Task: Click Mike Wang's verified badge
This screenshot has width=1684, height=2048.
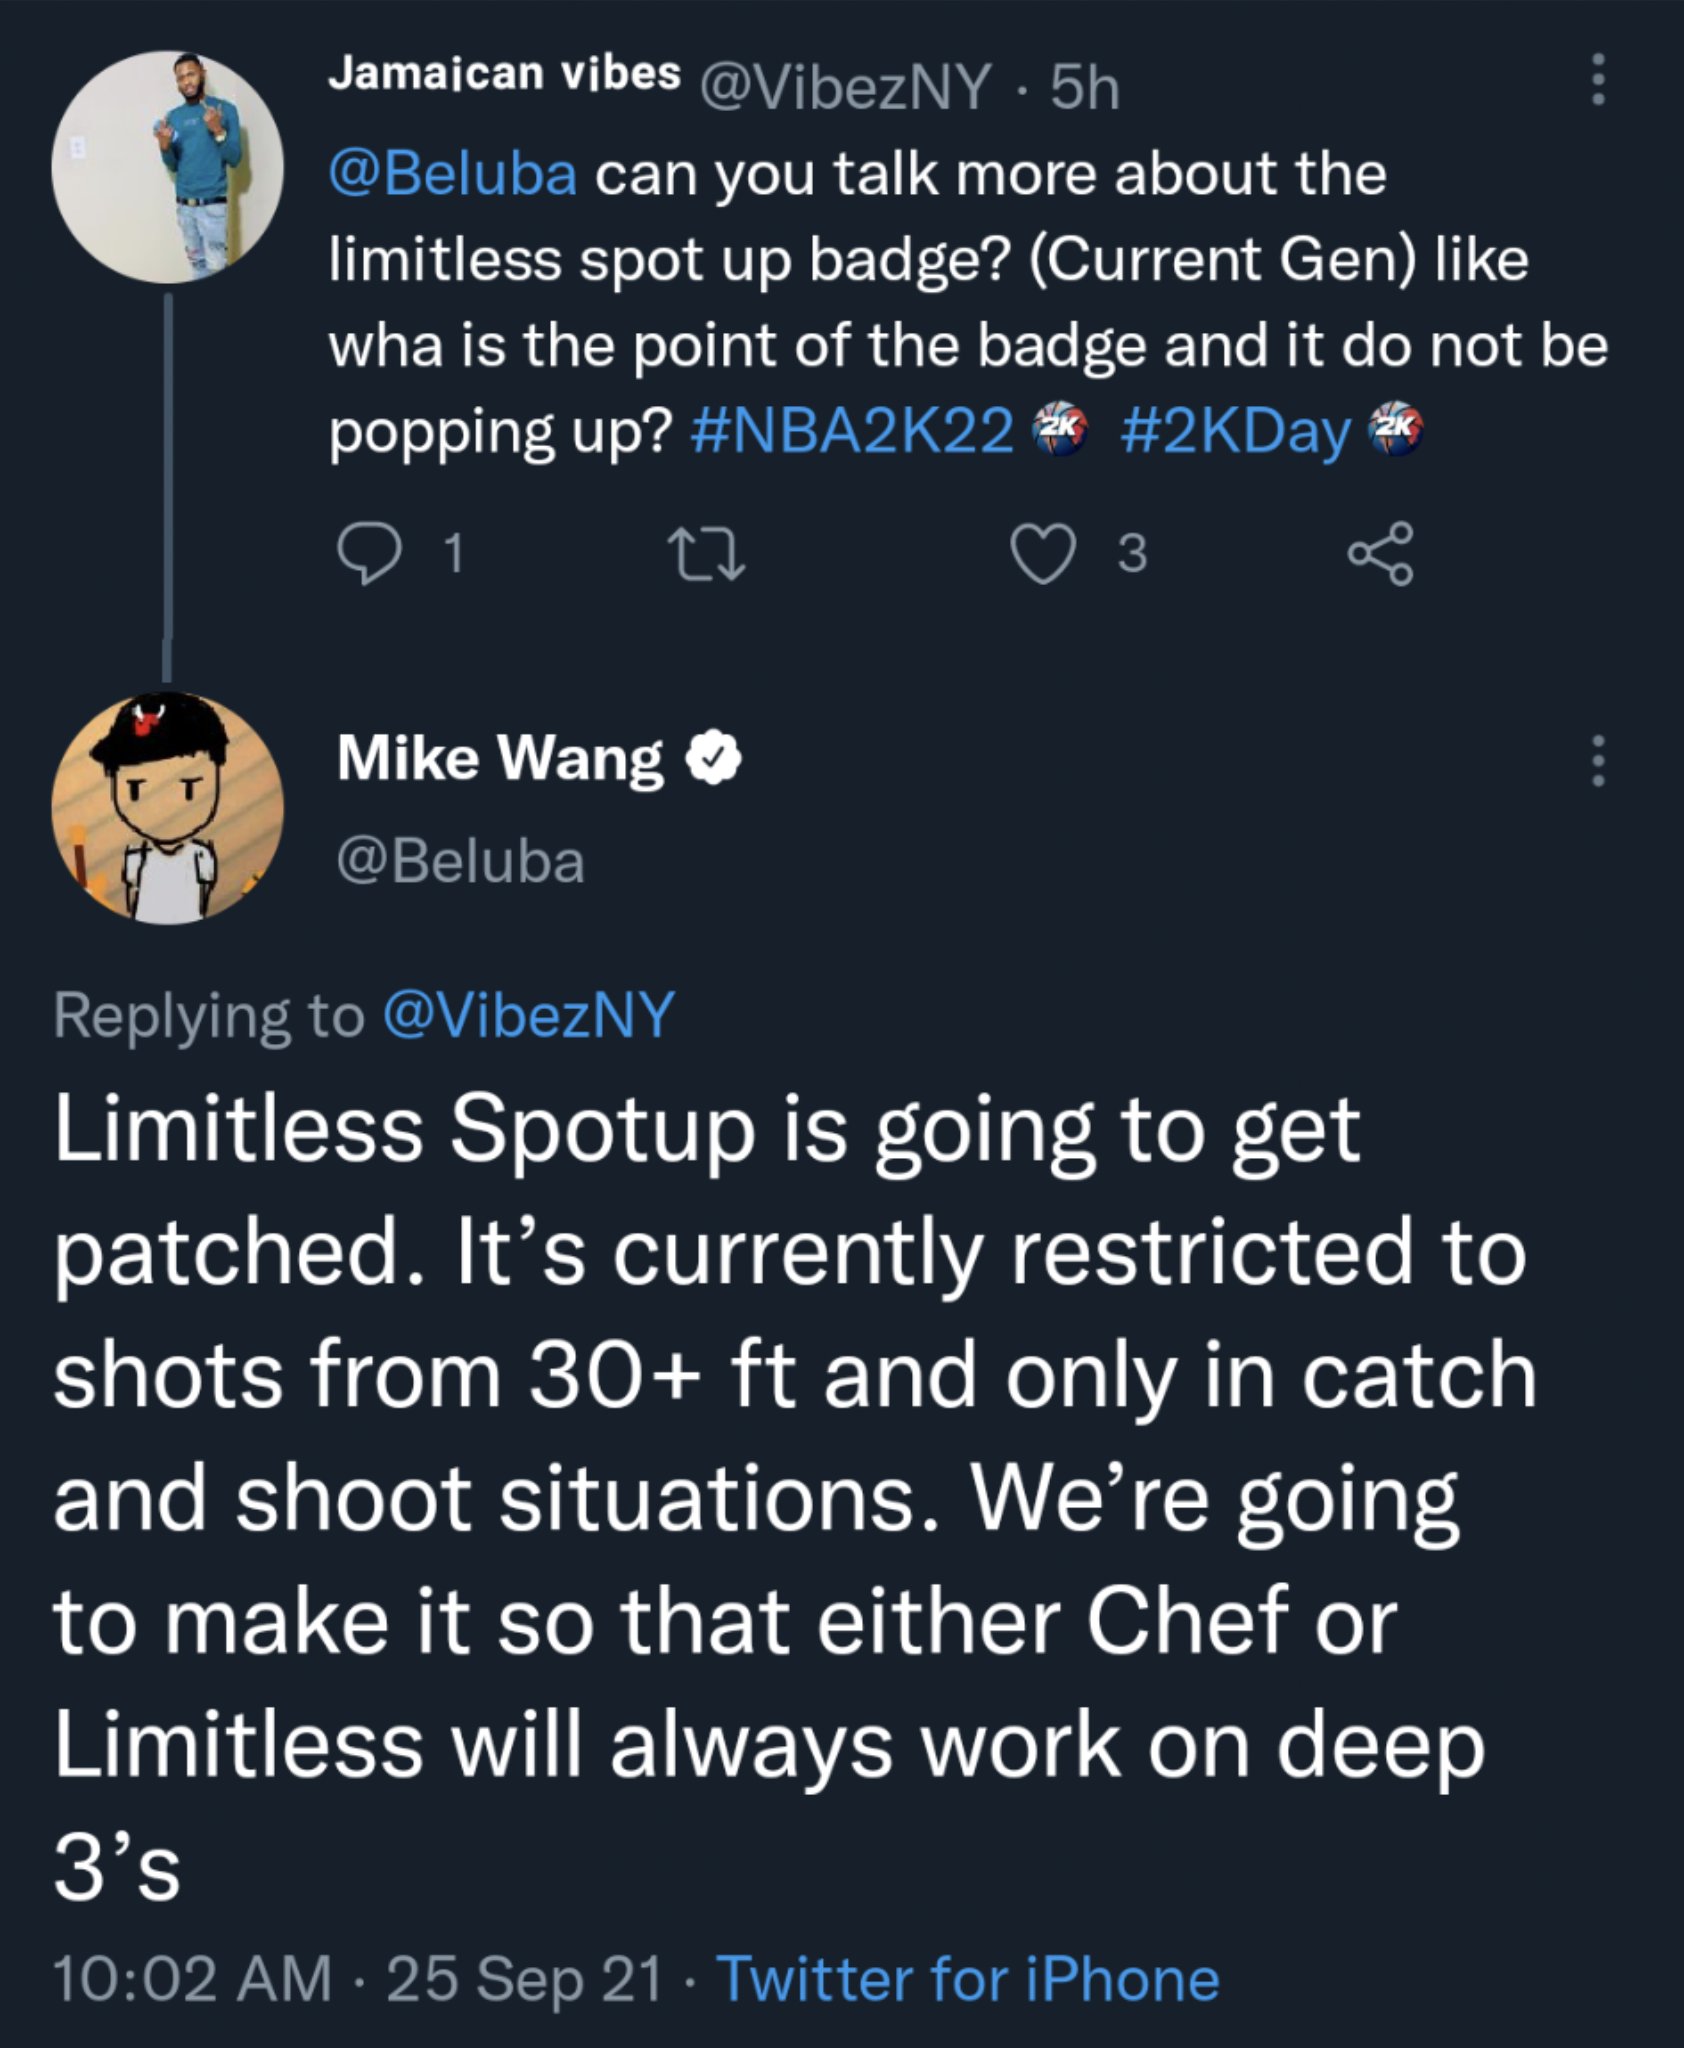Action: (x=713, y=759)
